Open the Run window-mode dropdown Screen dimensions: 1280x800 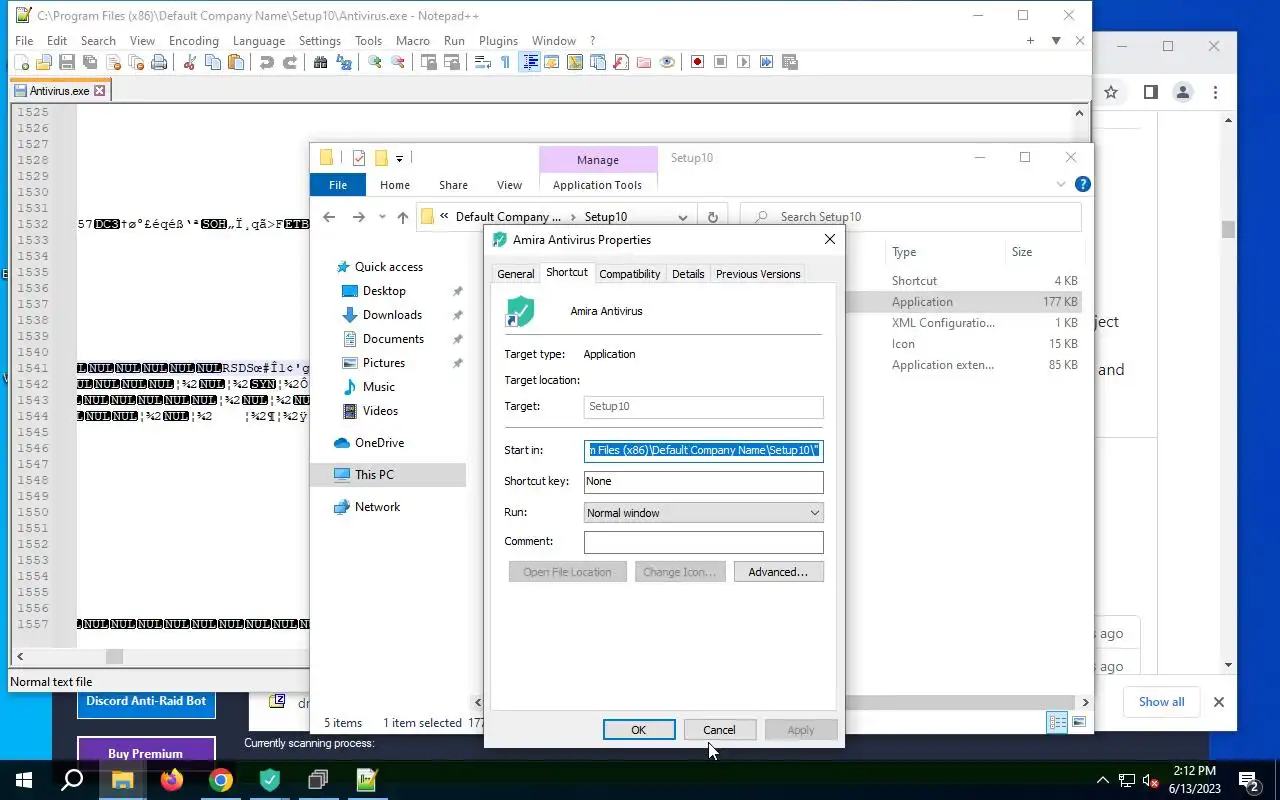point(703,513)
